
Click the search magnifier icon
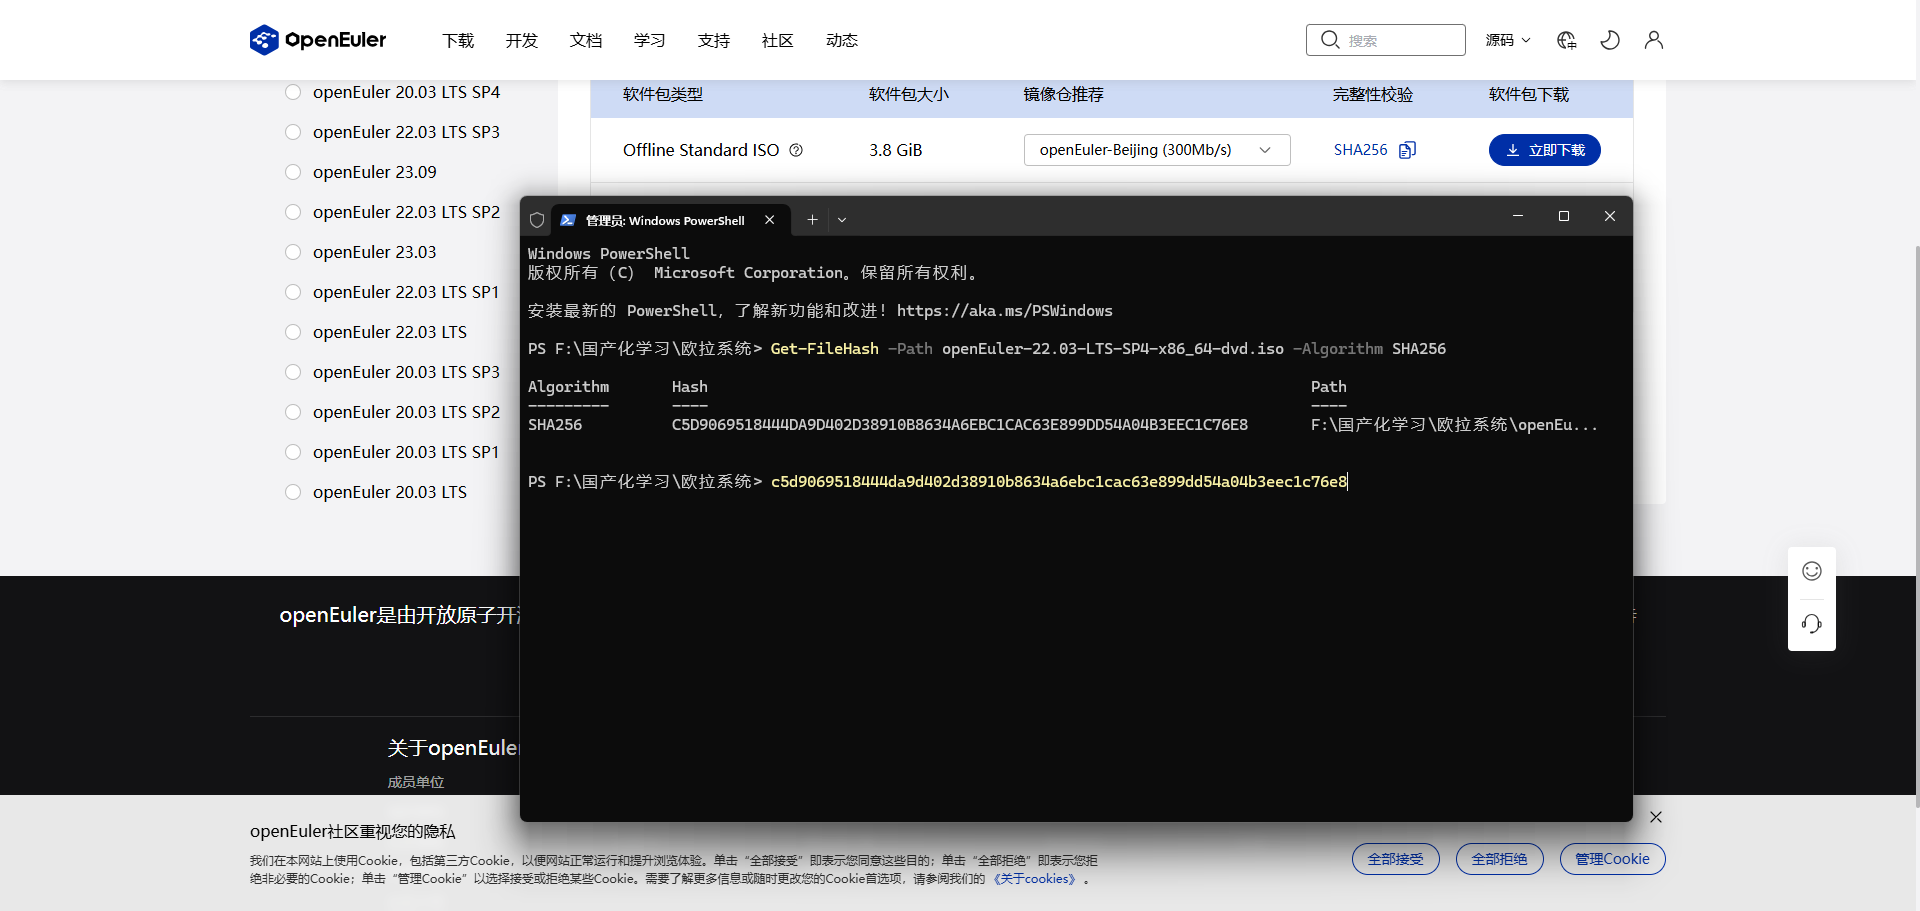click(x=1329, y=40)
